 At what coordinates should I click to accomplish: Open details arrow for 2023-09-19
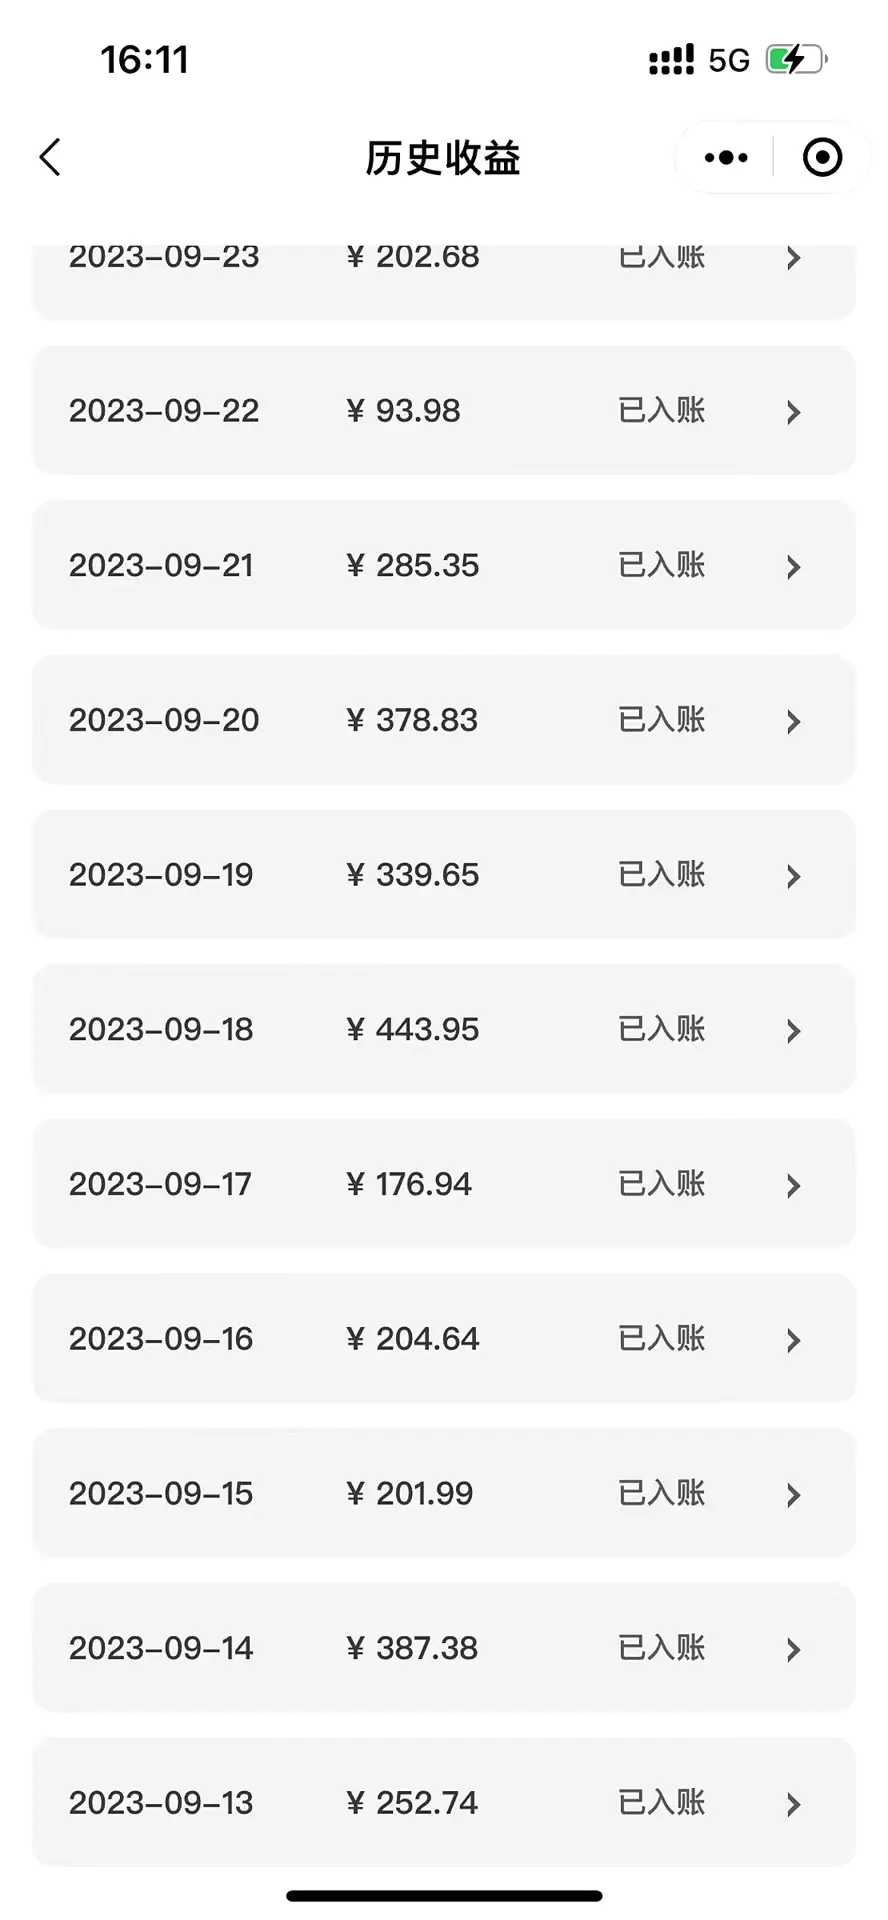click(x=793, y=876)
